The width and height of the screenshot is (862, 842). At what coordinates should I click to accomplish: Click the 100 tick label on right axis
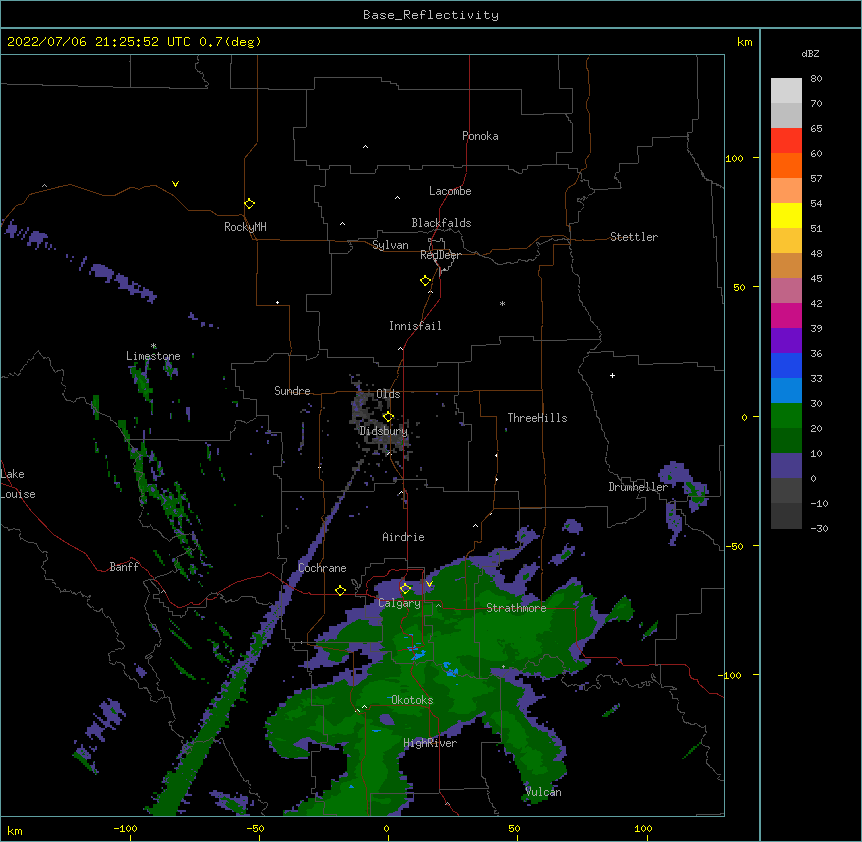coord(734,158)
